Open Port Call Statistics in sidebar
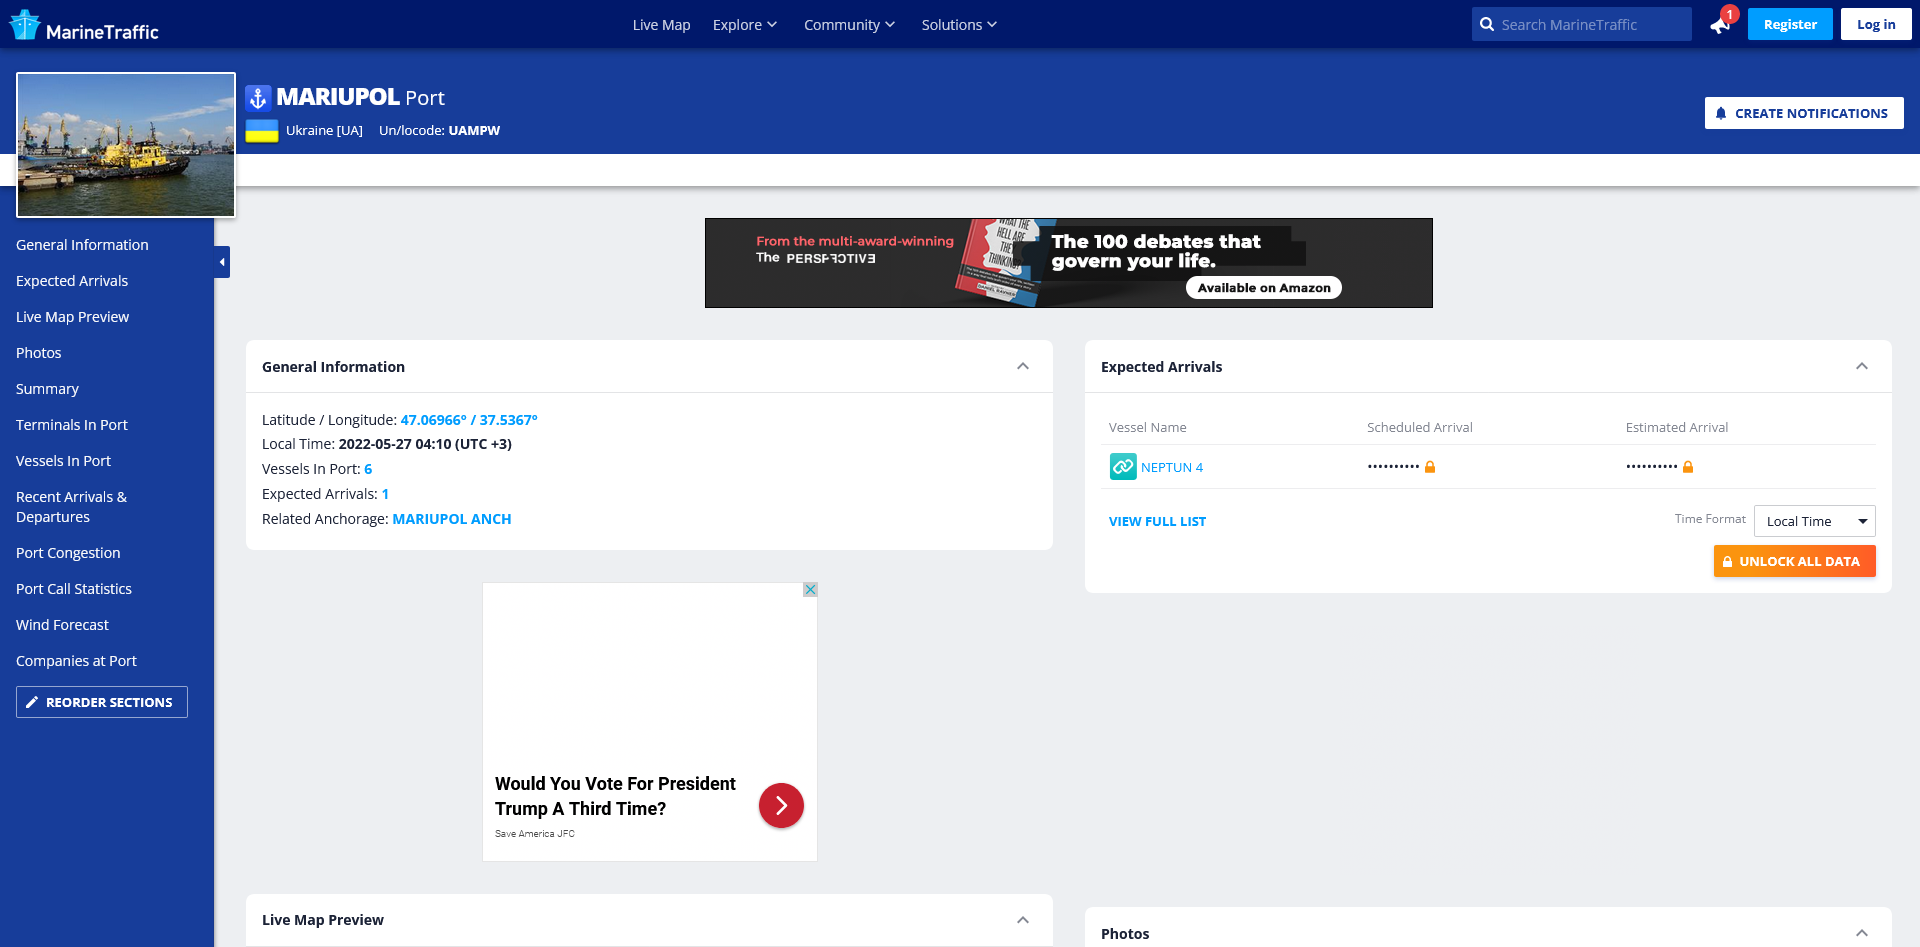 [74, 589]
